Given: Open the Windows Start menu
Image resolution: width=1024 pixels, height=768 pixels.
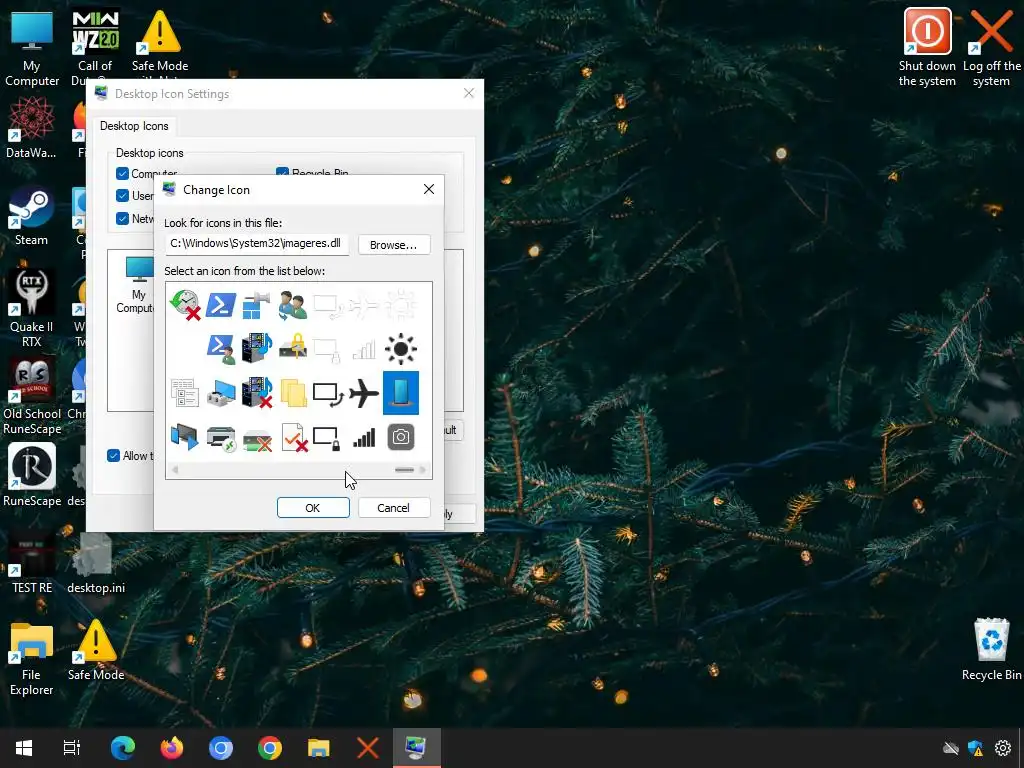Looking at the screenshot, I should (x=24, y=748).
